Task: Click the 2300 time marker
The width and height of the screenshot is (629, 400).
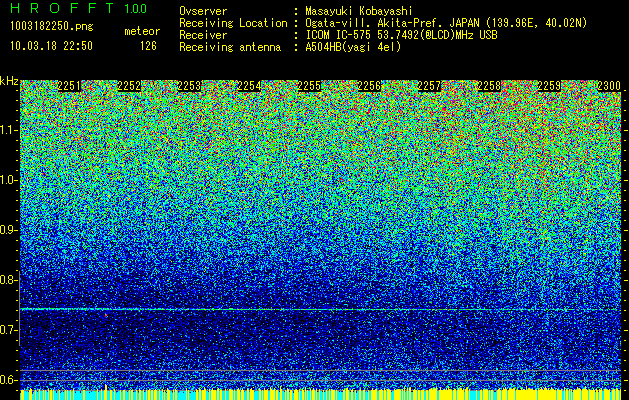Action: tap(609, 86)
